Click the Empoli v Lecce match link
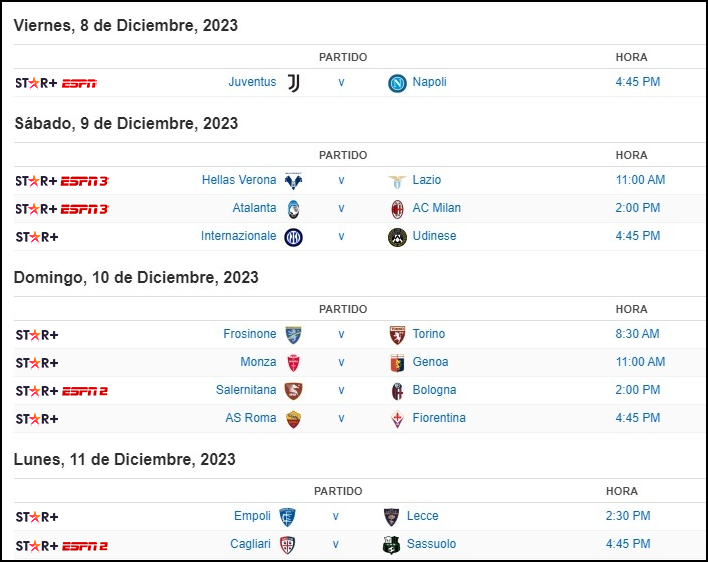 click(335, 516)
